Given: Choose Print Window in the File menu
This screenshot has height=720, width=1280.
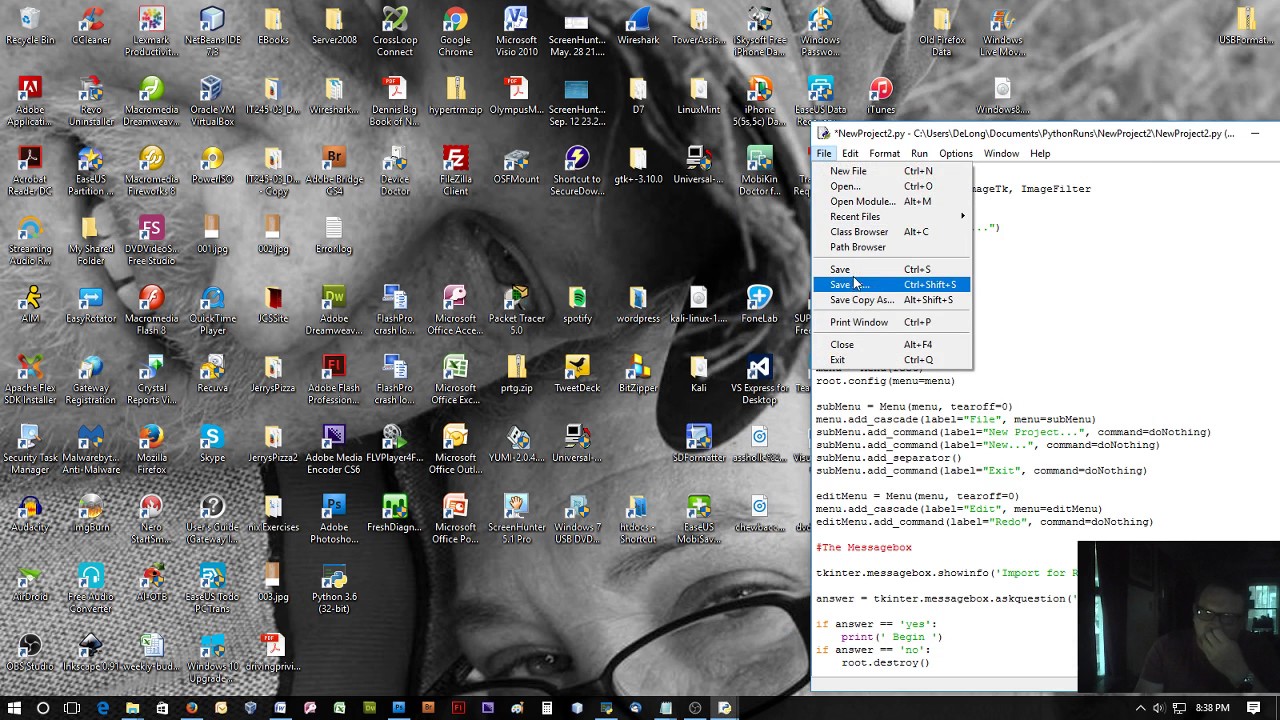Looking at the screenshot, I should (858, 322).
